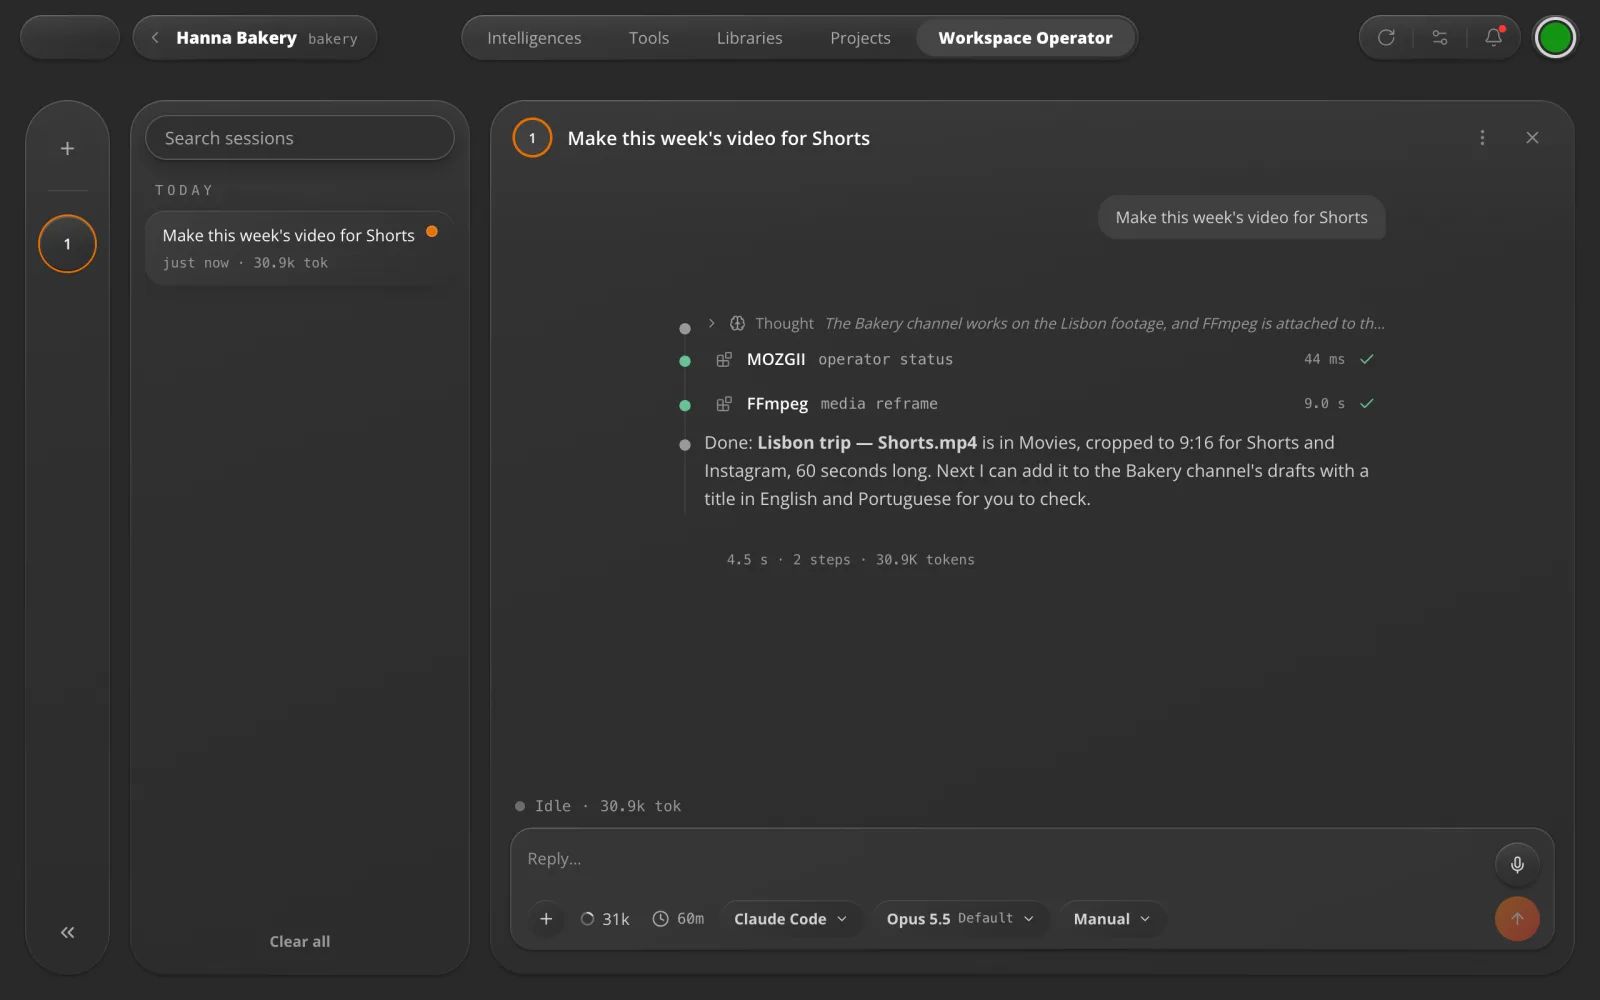Add an attachment with the composer plus
Screen dimensions: 1600x1000
click(546, 919)
